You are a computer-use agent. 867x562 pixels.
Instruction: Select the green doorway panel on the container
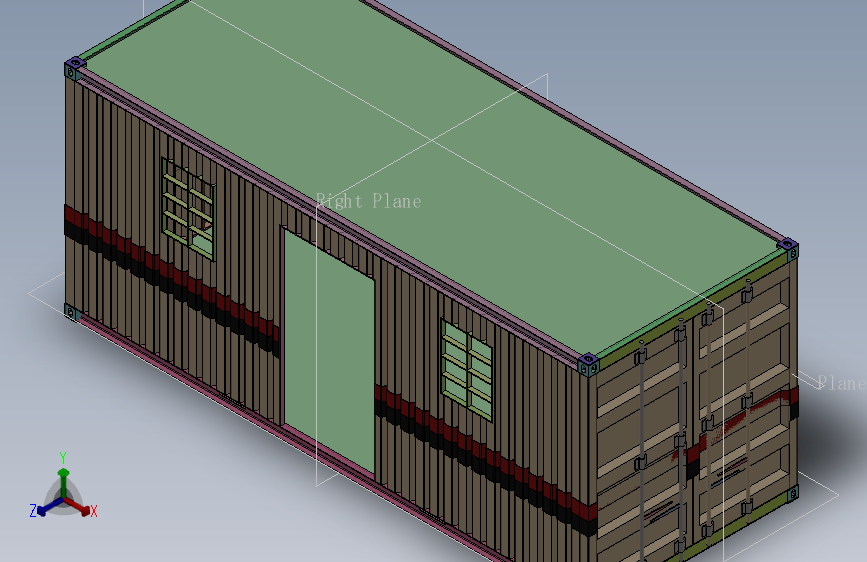(330, 351)
